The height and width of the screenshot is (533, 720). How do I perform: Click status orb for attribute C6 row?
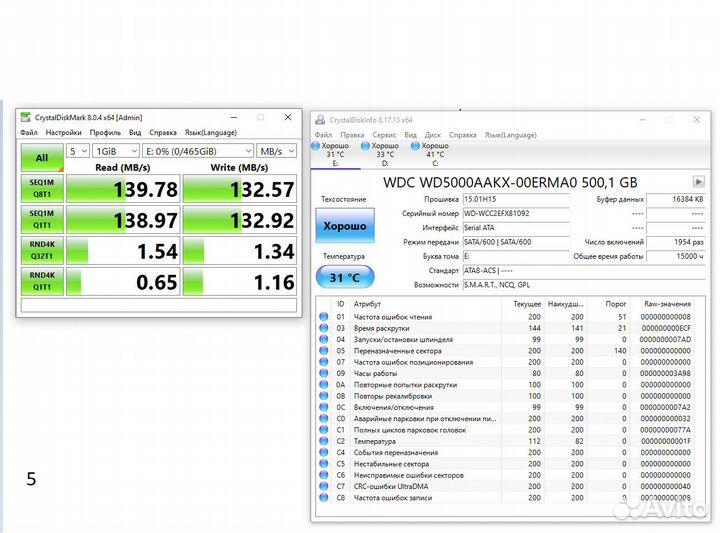pos(324,475)
